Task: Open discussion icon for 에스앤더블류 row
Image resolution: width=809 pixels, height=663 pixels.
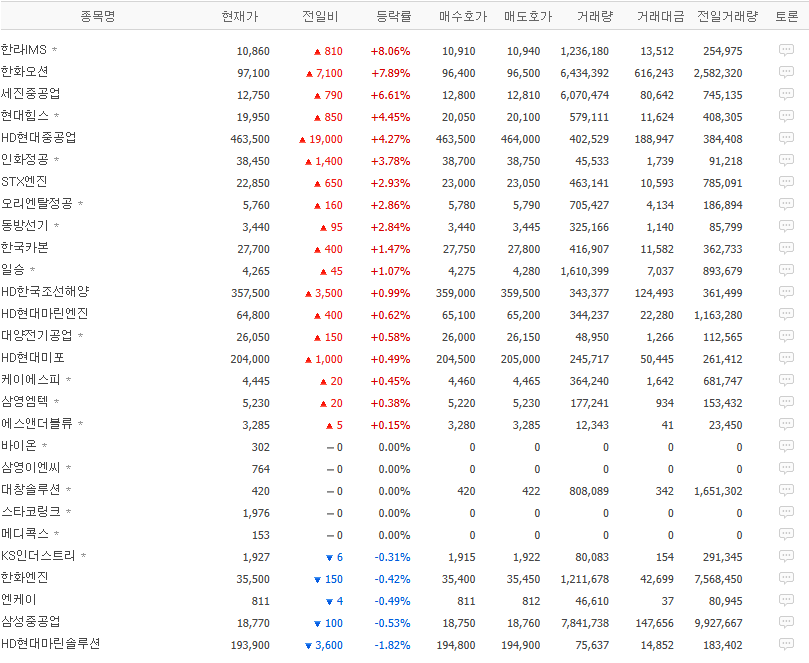Action: pyautogui.click(x=786, y=424)
